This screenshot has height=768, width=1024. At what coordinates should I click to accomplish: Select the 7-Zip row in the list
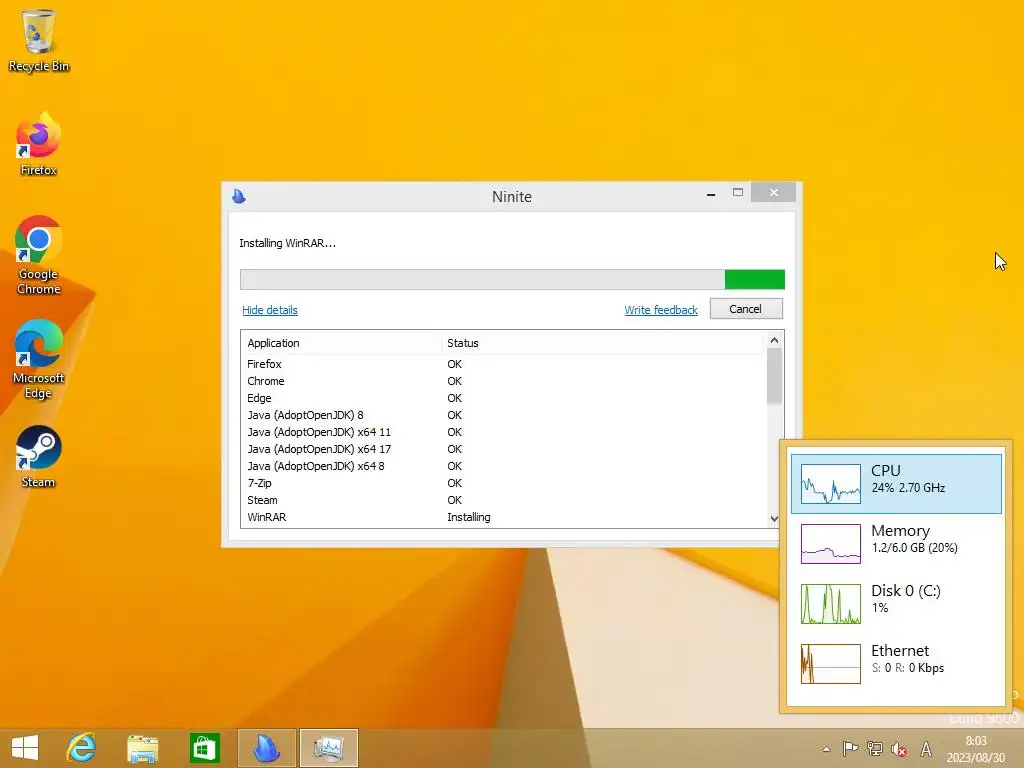[x=503, y=483]
